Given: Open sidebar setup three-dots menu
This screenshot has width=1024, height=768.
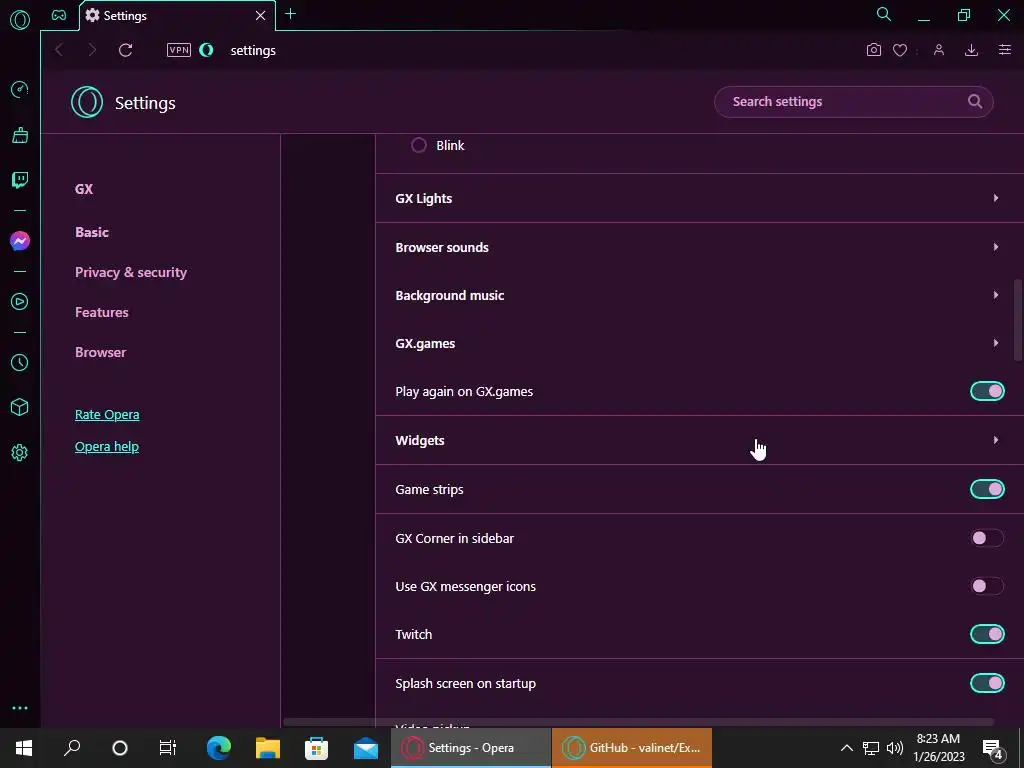Looking at the screenshot, I should (20, 708).
